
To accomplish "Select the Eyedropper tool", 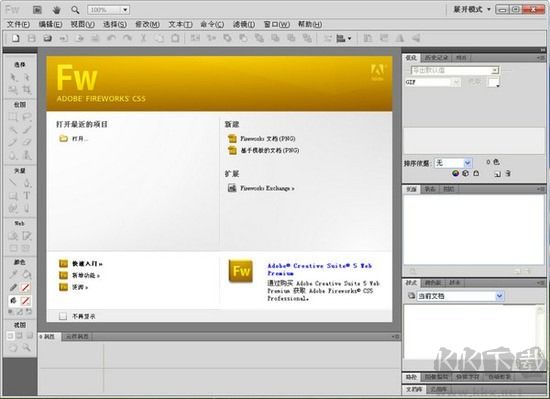I will [x=13, y=274].
